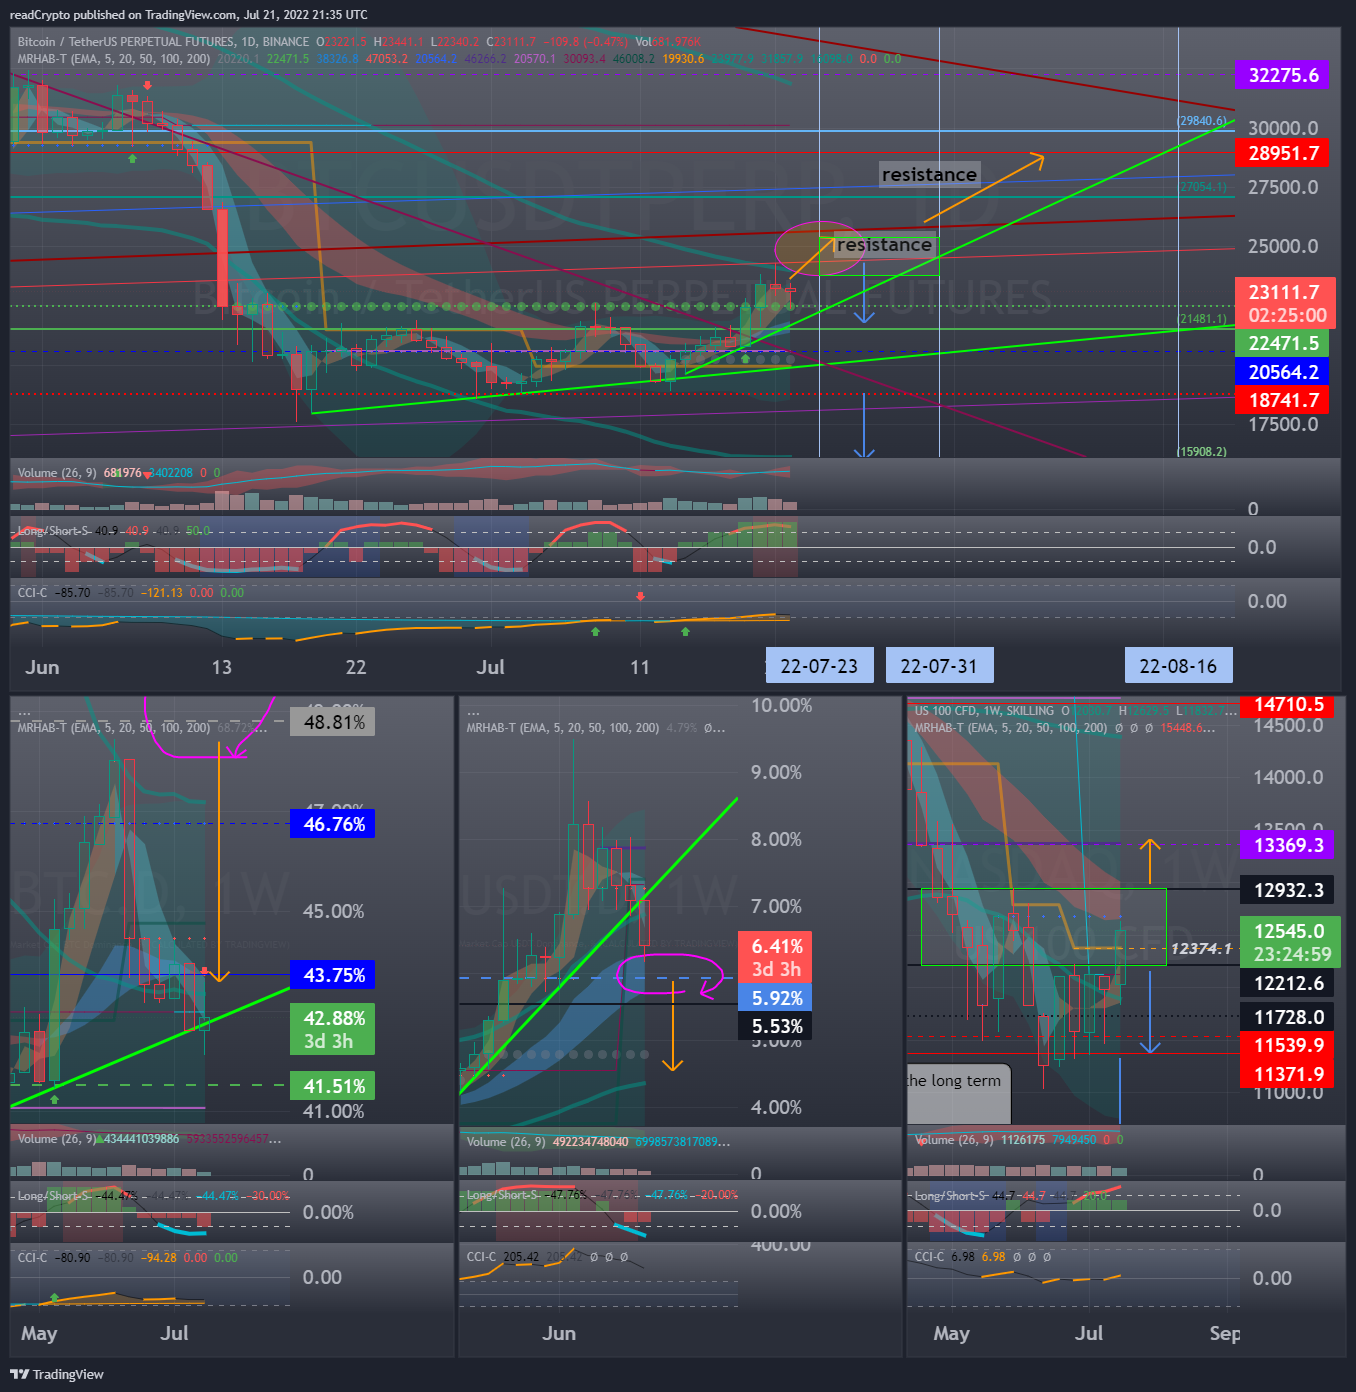Select the 12374.1 line label

1201,948
